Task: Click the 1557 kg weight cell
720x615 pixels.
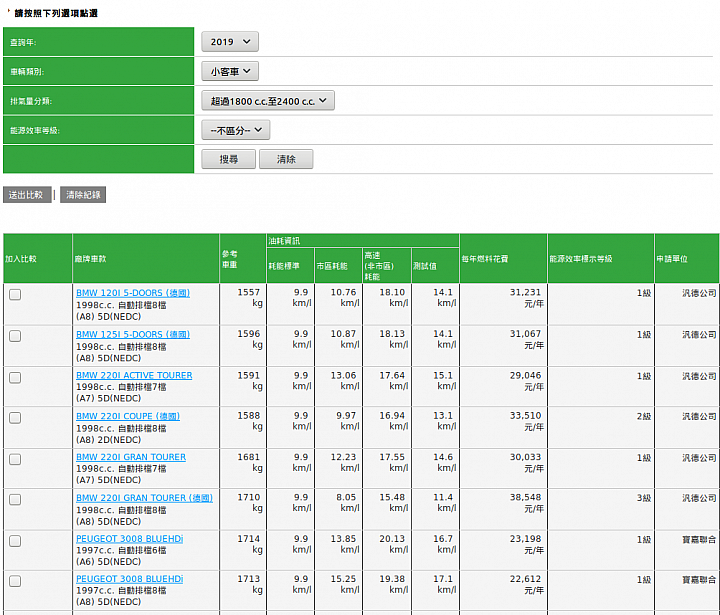Action: click(x=243, y=304)
